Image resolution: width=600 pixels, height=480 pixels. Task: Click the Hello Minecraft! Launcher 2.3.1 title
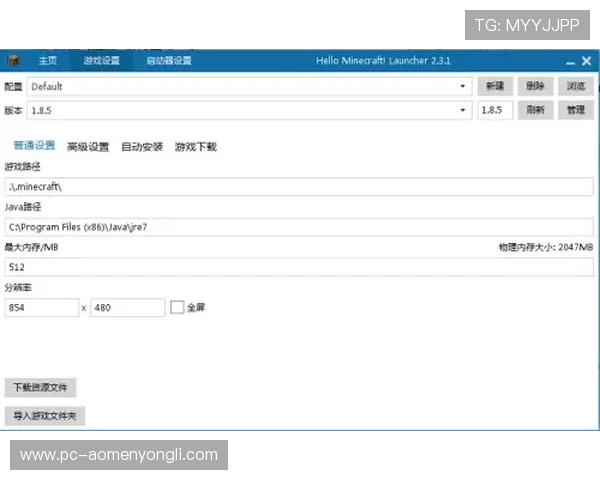click(383, 60)
